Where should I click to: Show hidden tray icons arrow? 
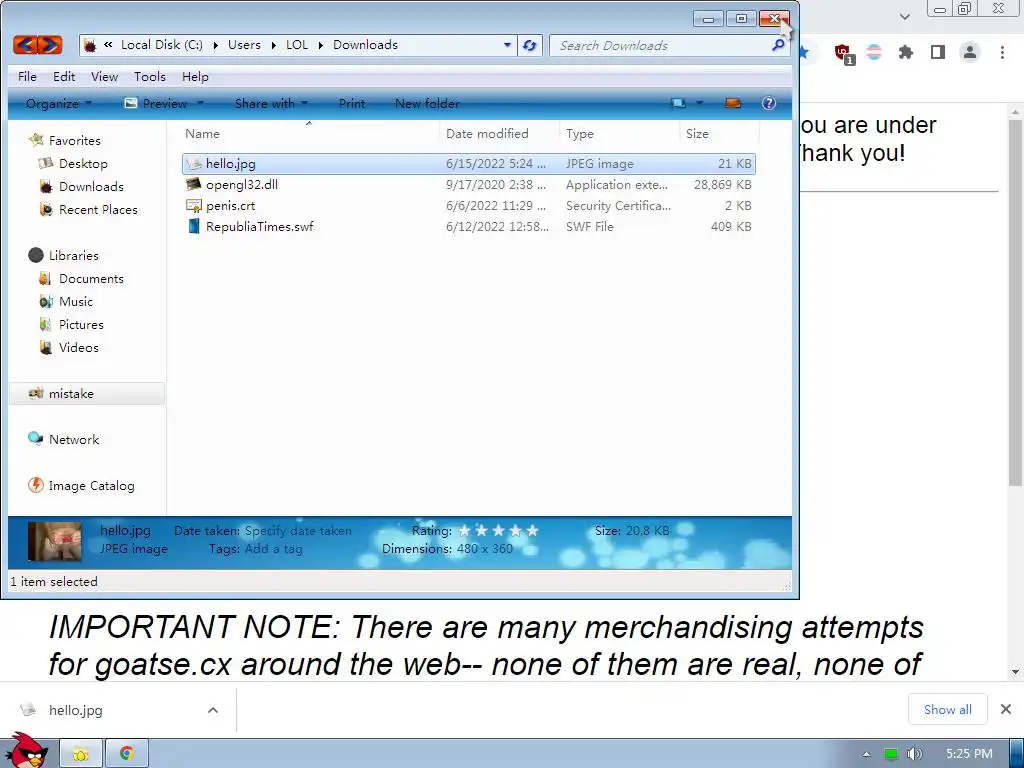point(866,754)
